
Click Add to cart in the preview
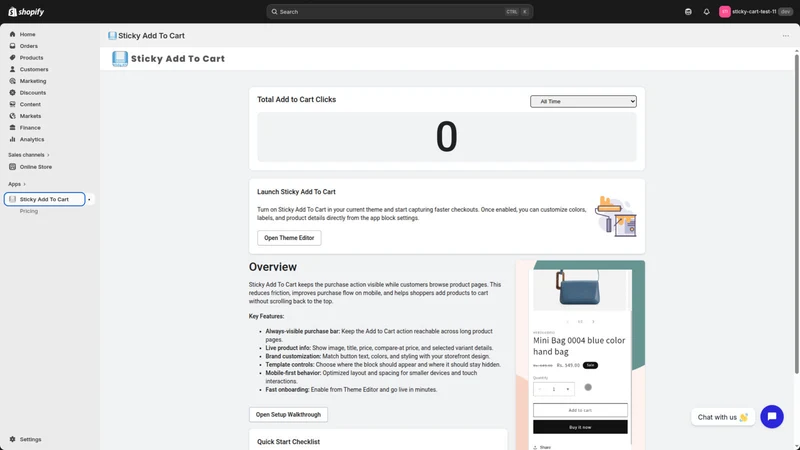580,410
